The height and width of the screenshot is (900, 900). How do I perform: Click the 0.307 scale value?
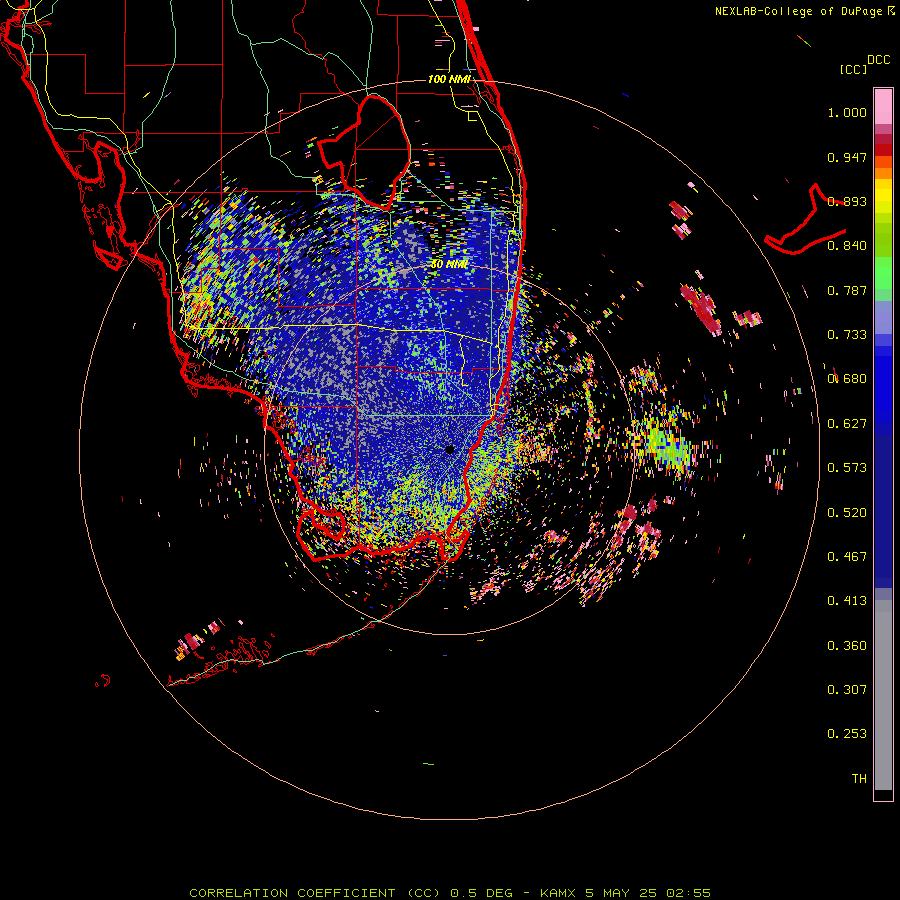click(847, 689)
